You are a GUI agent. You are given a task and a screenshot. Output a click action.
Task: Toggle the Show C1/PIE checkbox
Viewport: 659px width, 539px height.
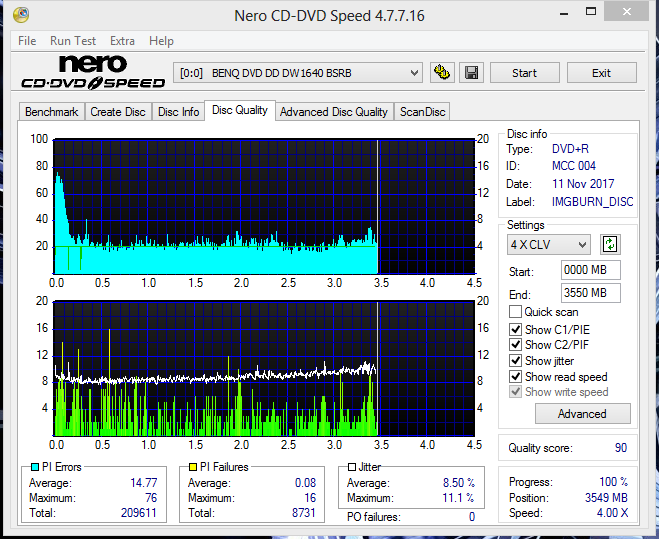pyautogui.click(x=515, y=329)
